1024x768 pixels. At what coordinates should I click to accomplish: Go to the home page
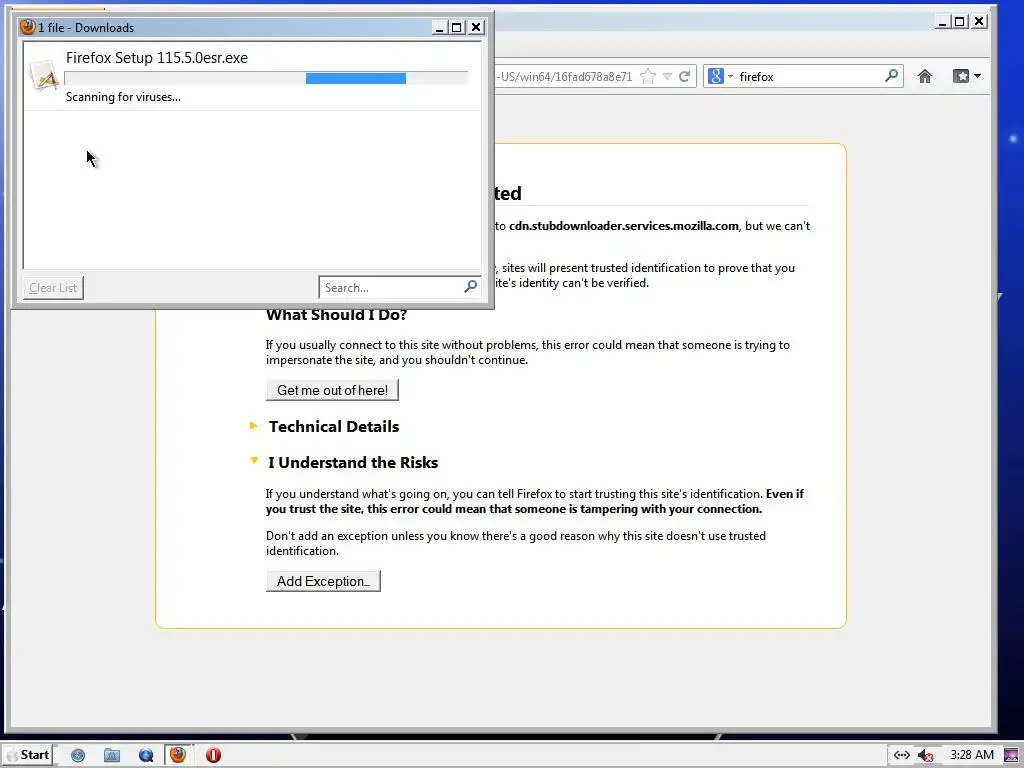924,76
